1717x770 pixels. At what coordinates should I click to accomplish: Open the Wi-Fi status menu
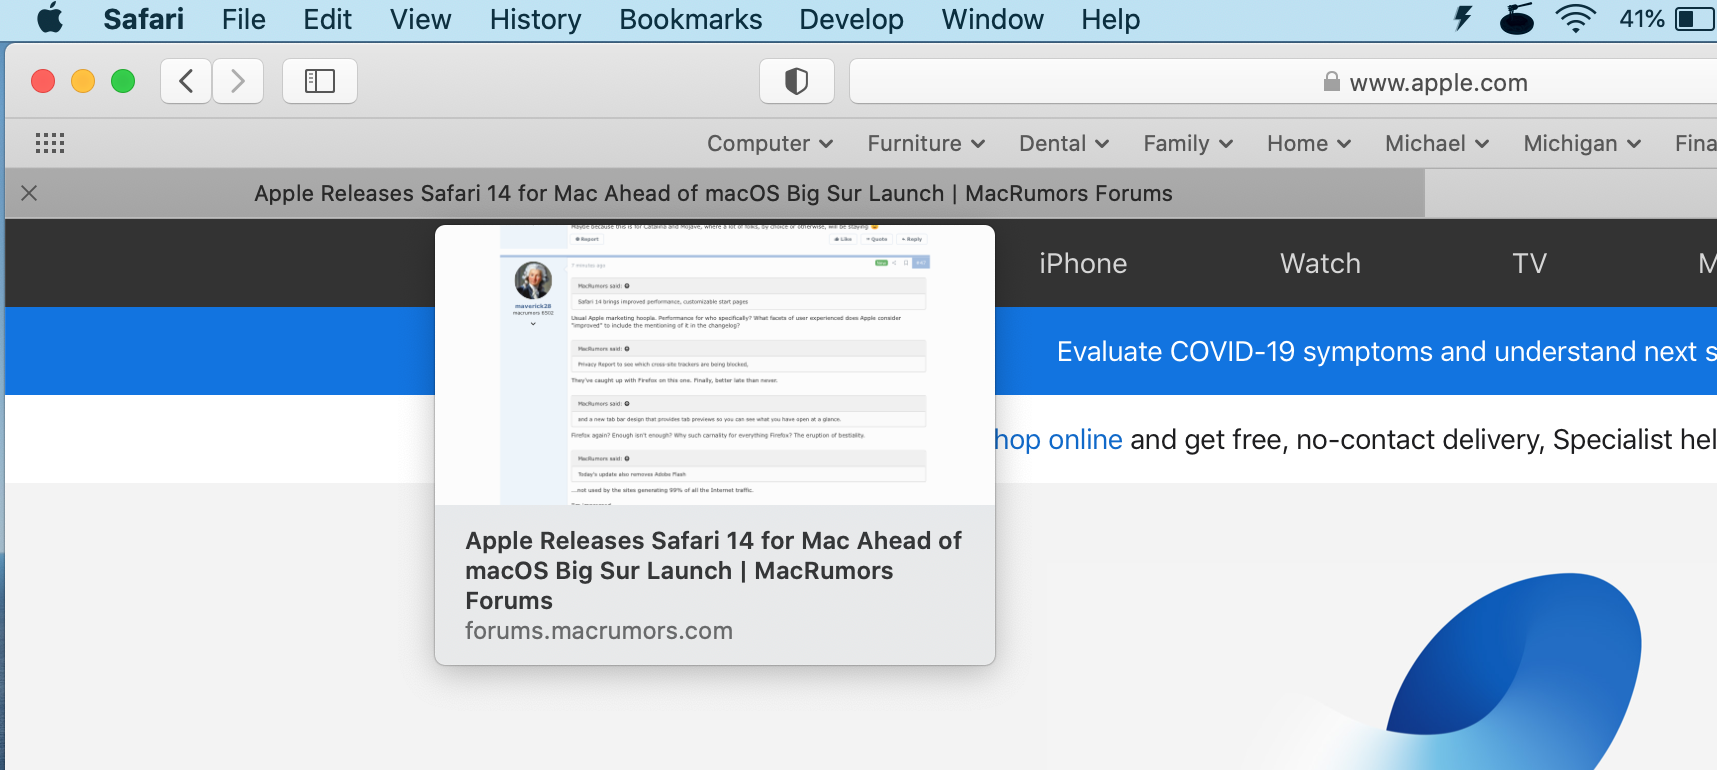[1576, 18]
